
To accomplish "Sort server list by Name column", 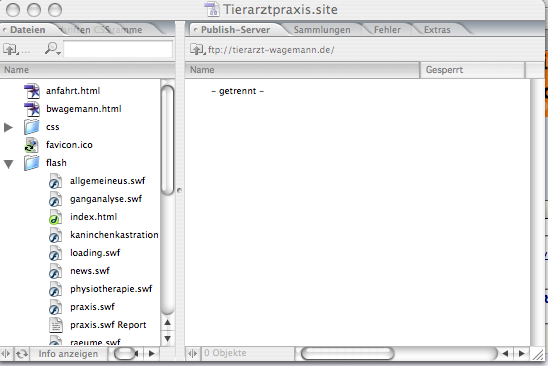I will (x=302, y=70).
